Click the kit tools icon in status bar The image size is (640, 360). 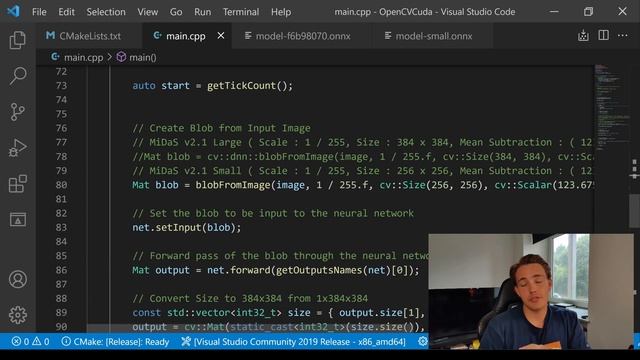186,342
